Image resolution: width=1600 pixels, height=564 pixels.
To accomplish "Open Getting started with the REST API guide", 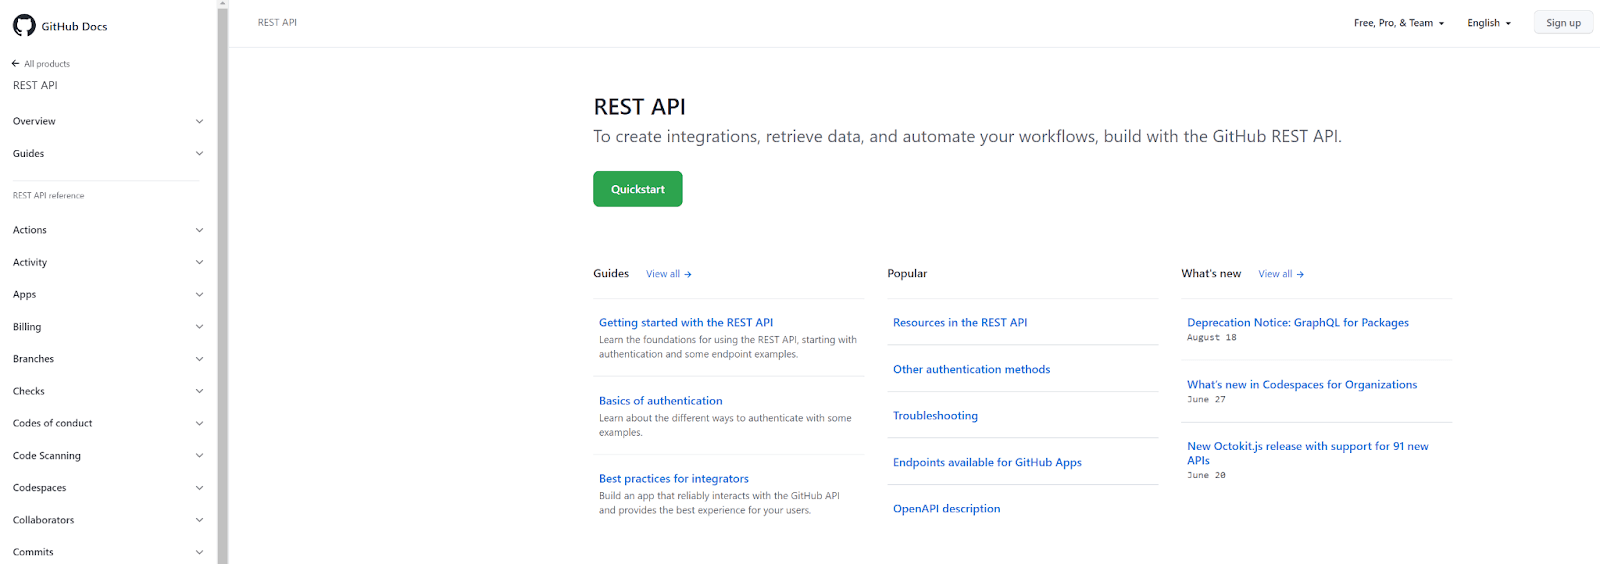I will [685, 323].
